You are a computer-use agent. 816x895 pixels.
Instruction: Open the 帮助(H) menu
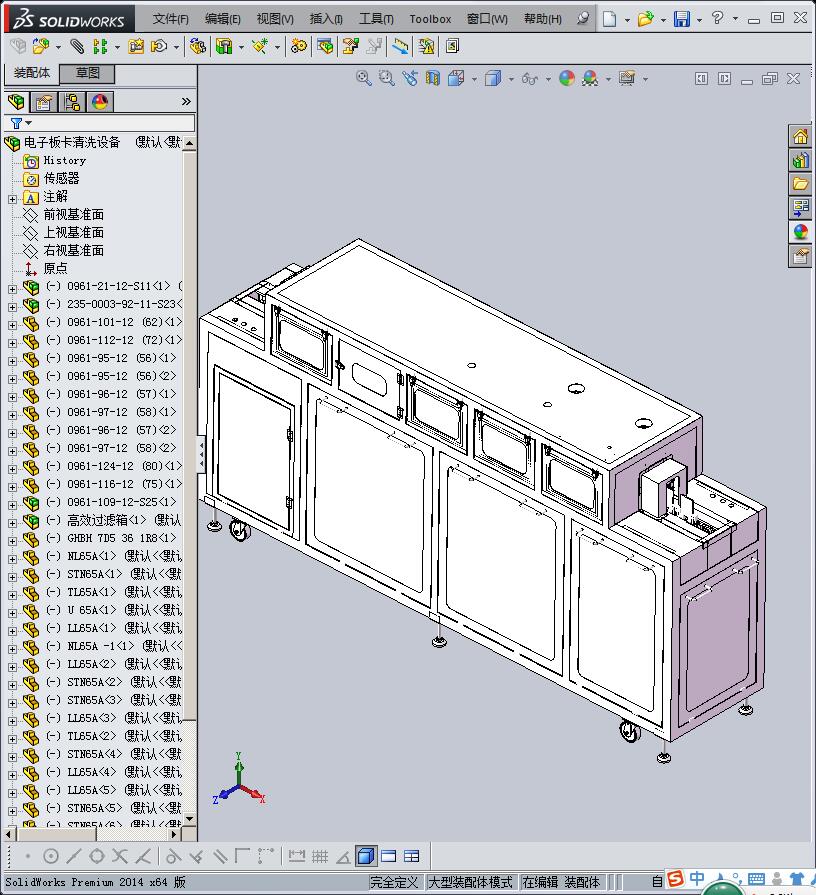(x=543, y=19)
